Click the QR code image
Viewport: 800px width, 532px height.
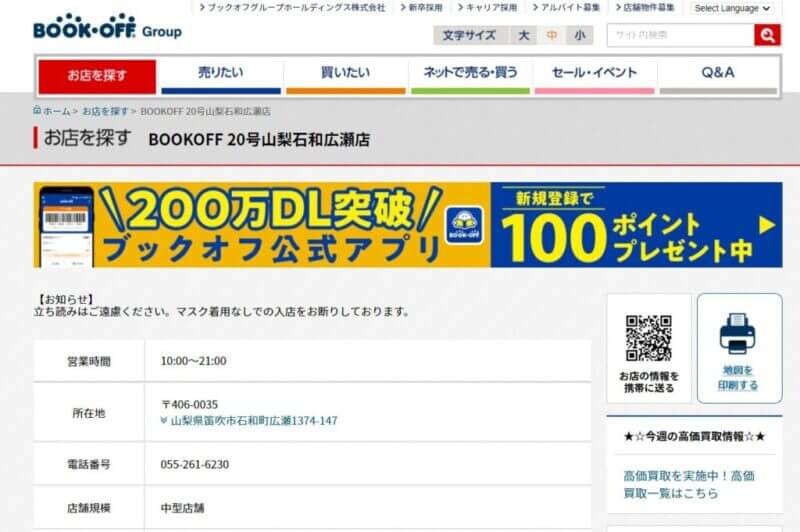[x=648, y=338]
